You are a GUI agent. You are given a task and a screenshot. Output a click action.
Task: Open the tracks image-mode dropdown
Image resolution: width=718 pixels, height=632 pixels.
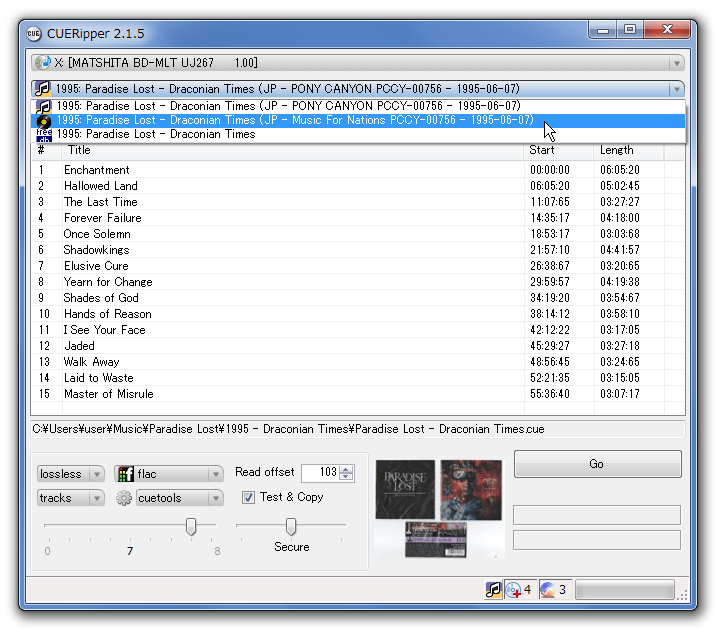(x=71, y=498)
